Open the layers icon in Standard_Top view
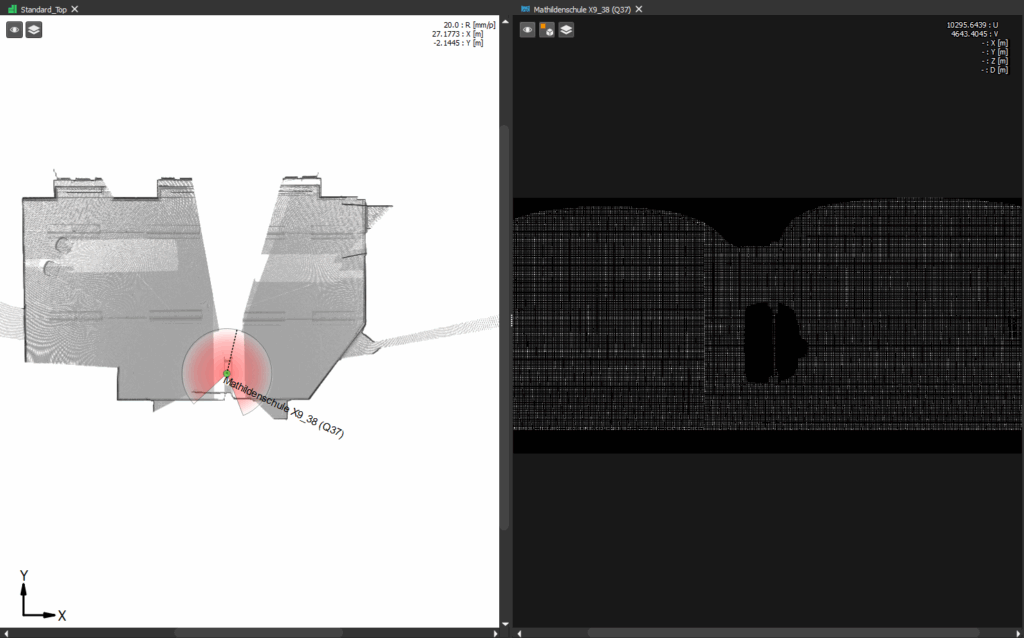 pos(34,30)
